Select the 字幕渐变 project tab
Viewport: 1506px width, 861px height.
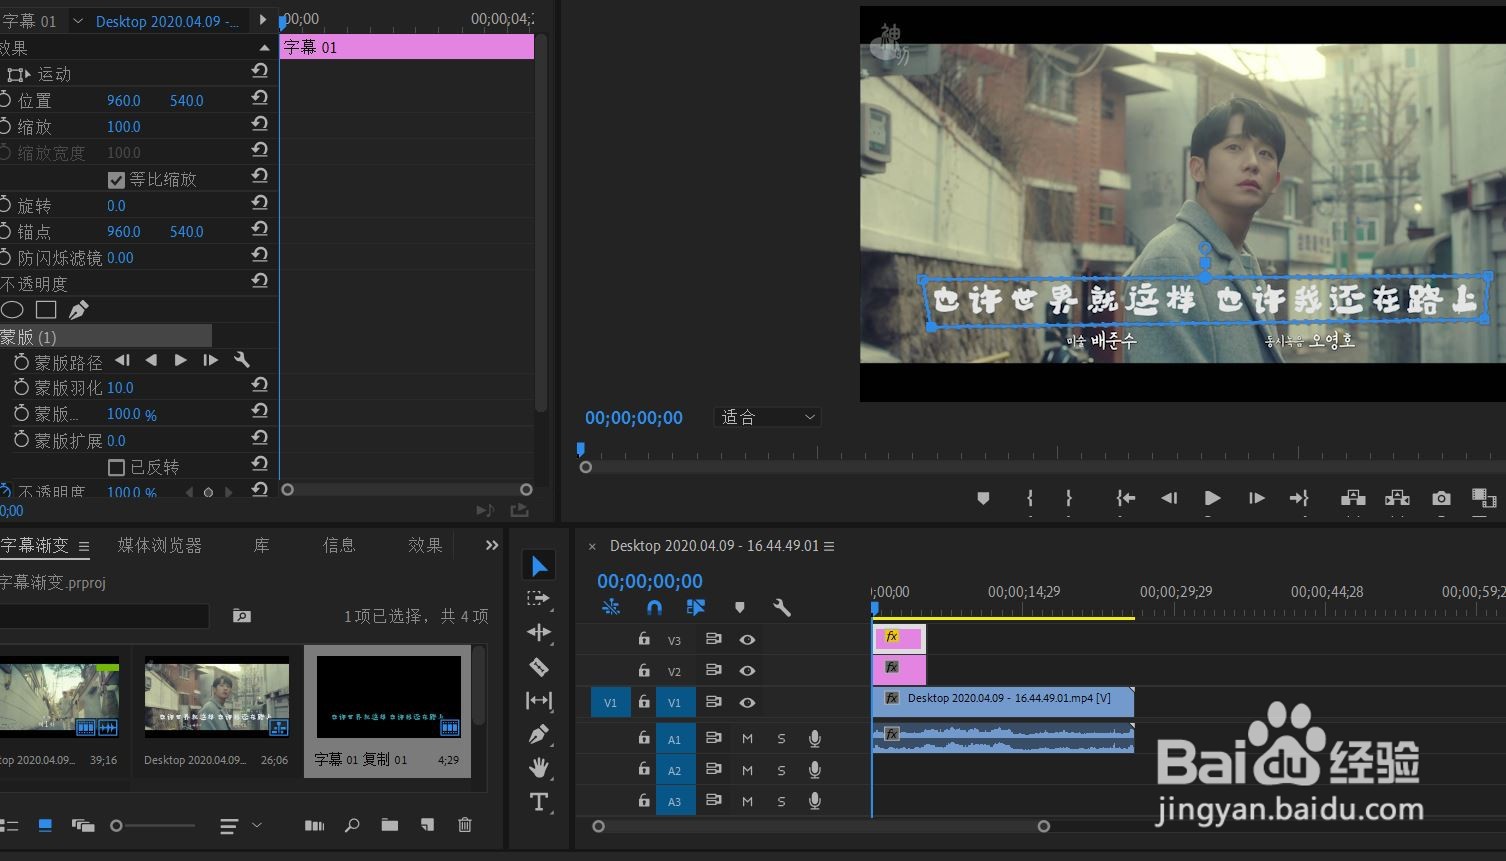(35, 545)
